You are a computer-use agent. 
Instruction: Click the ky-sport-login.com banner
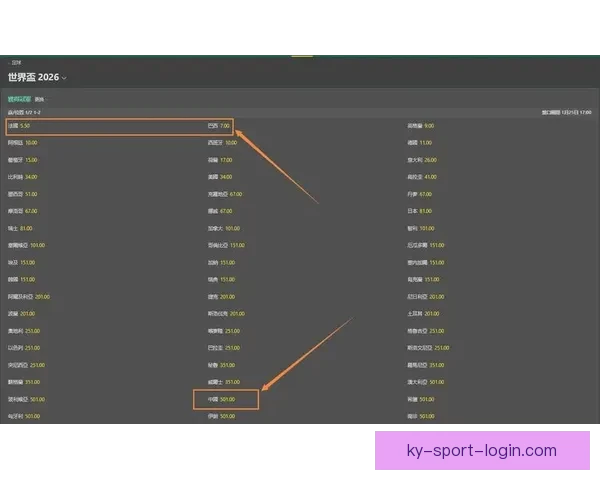tap(482, 451)
